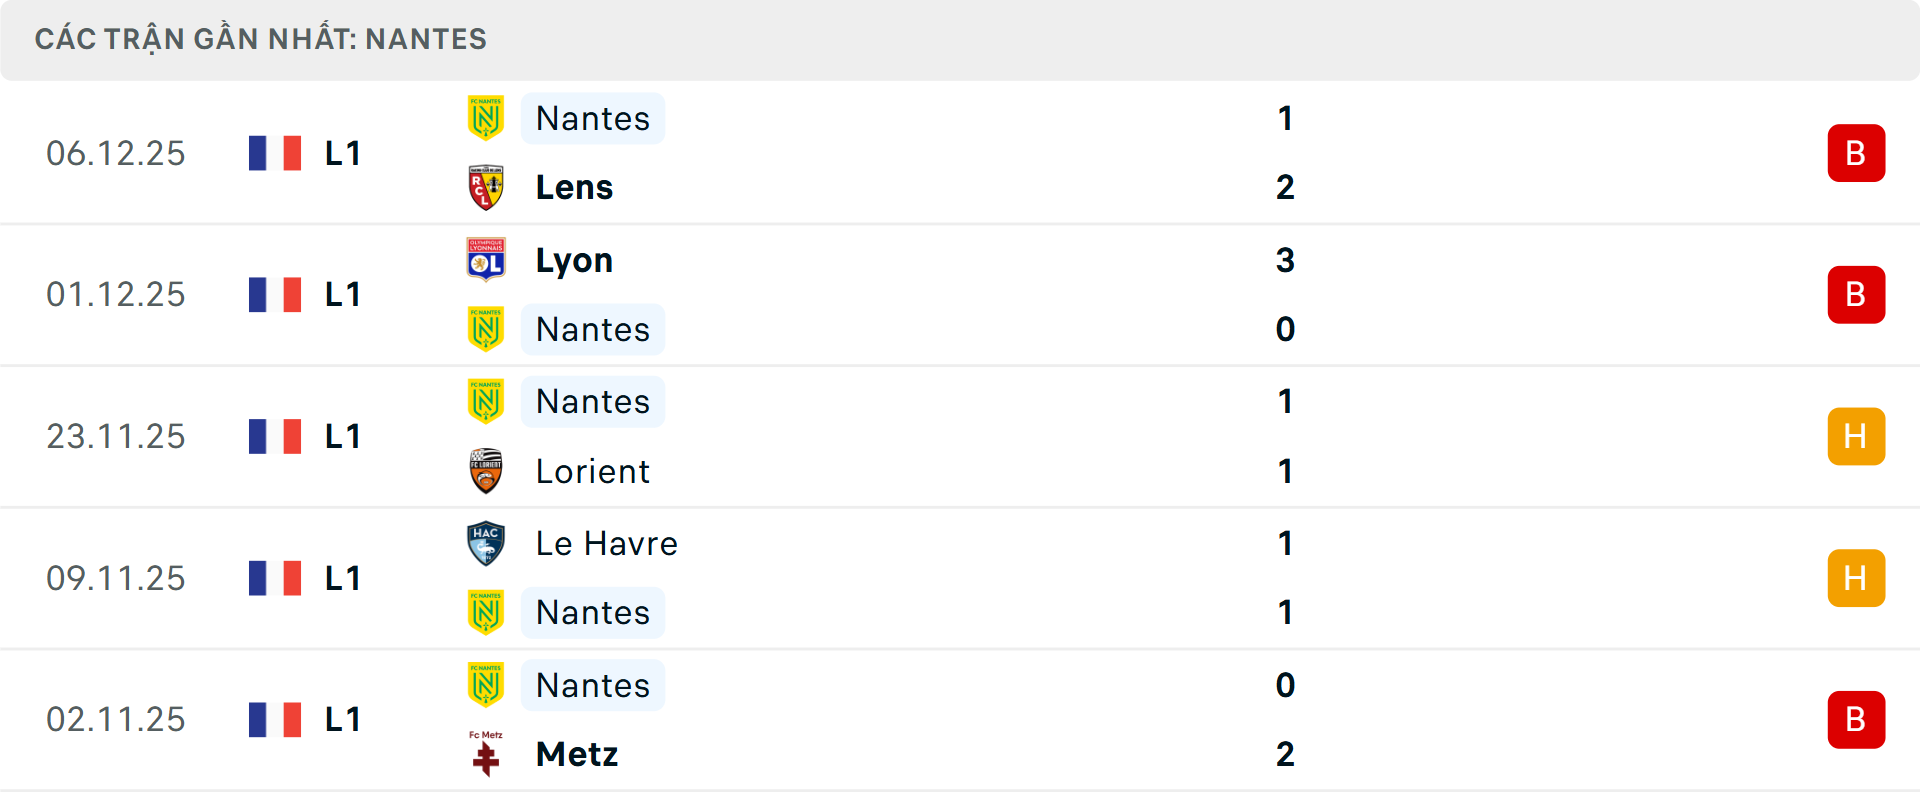The image size is (1920, 792).
Task: Click French flag in 01.12.25 row
Action: 275,295
